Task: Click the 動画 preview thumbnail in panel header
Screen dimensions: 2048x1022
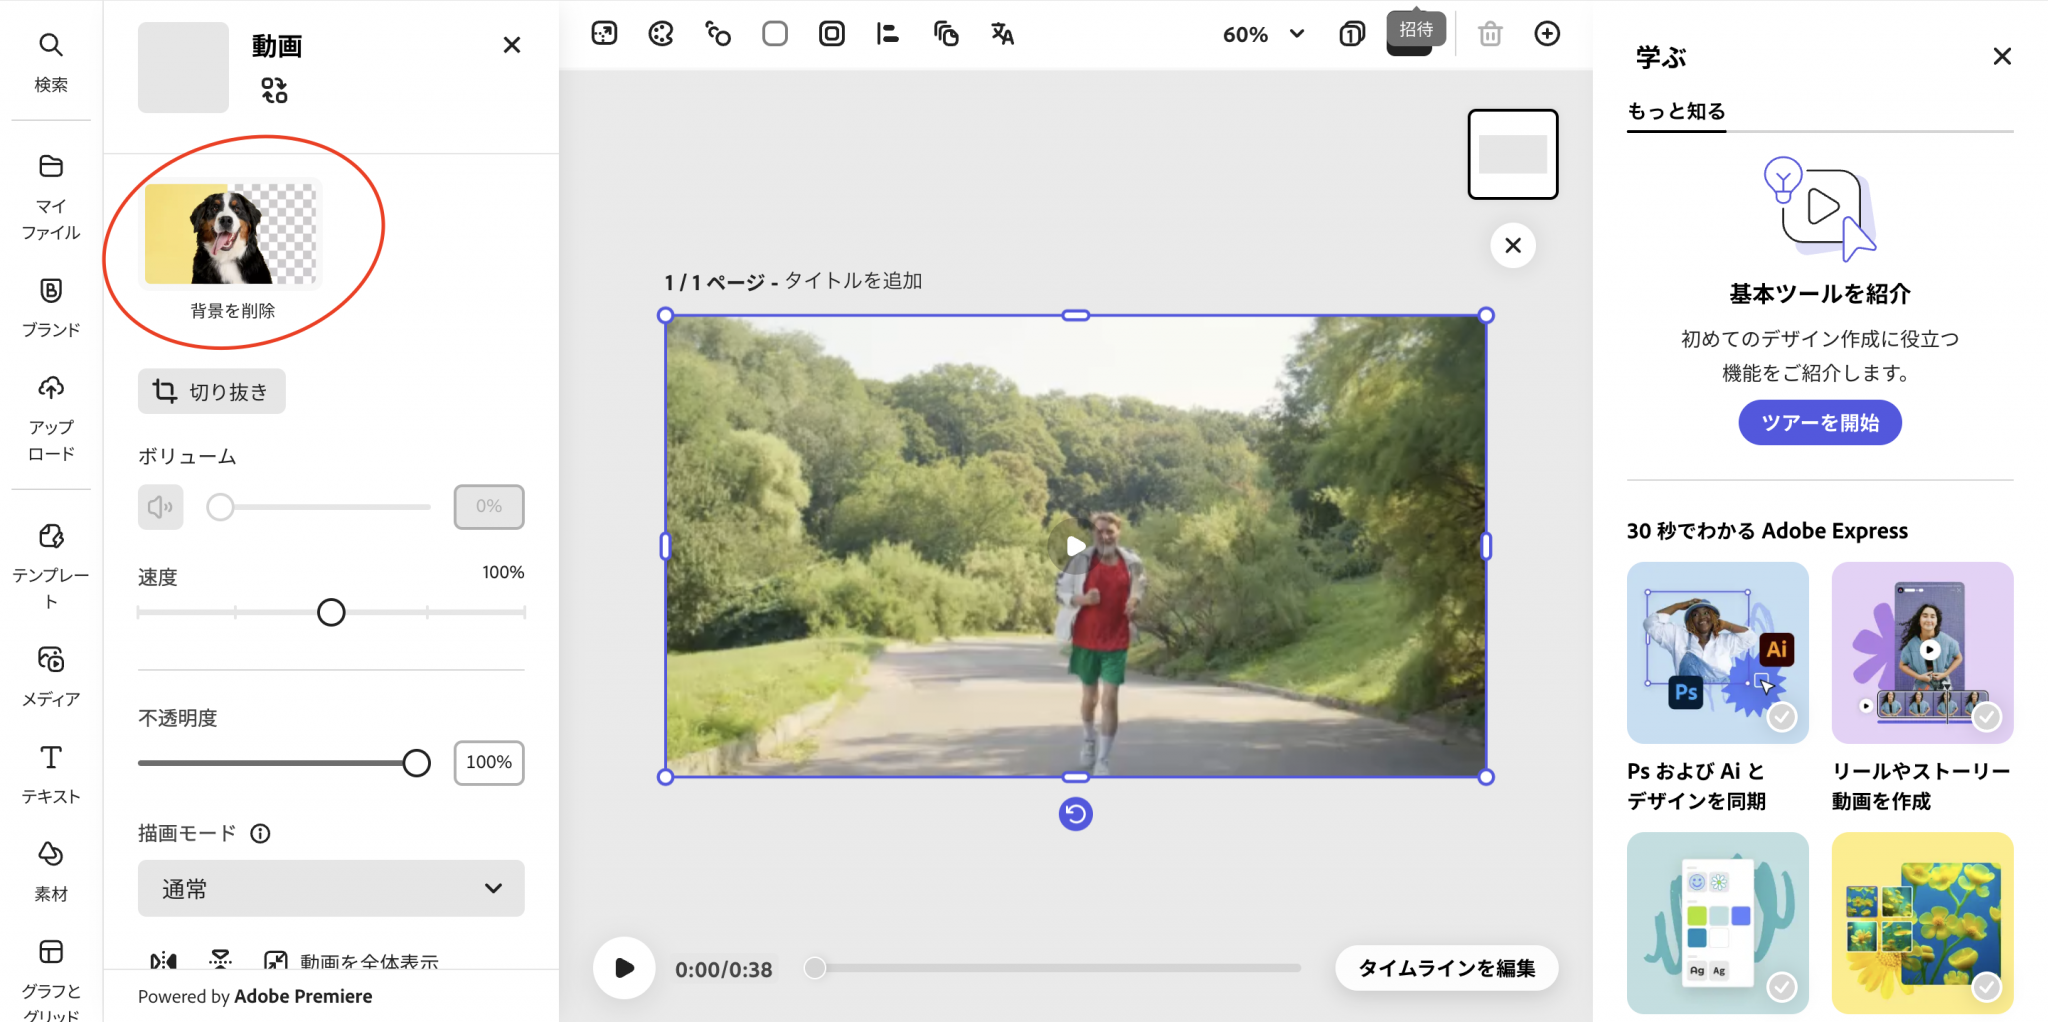Action: click(x=183, y=68)
